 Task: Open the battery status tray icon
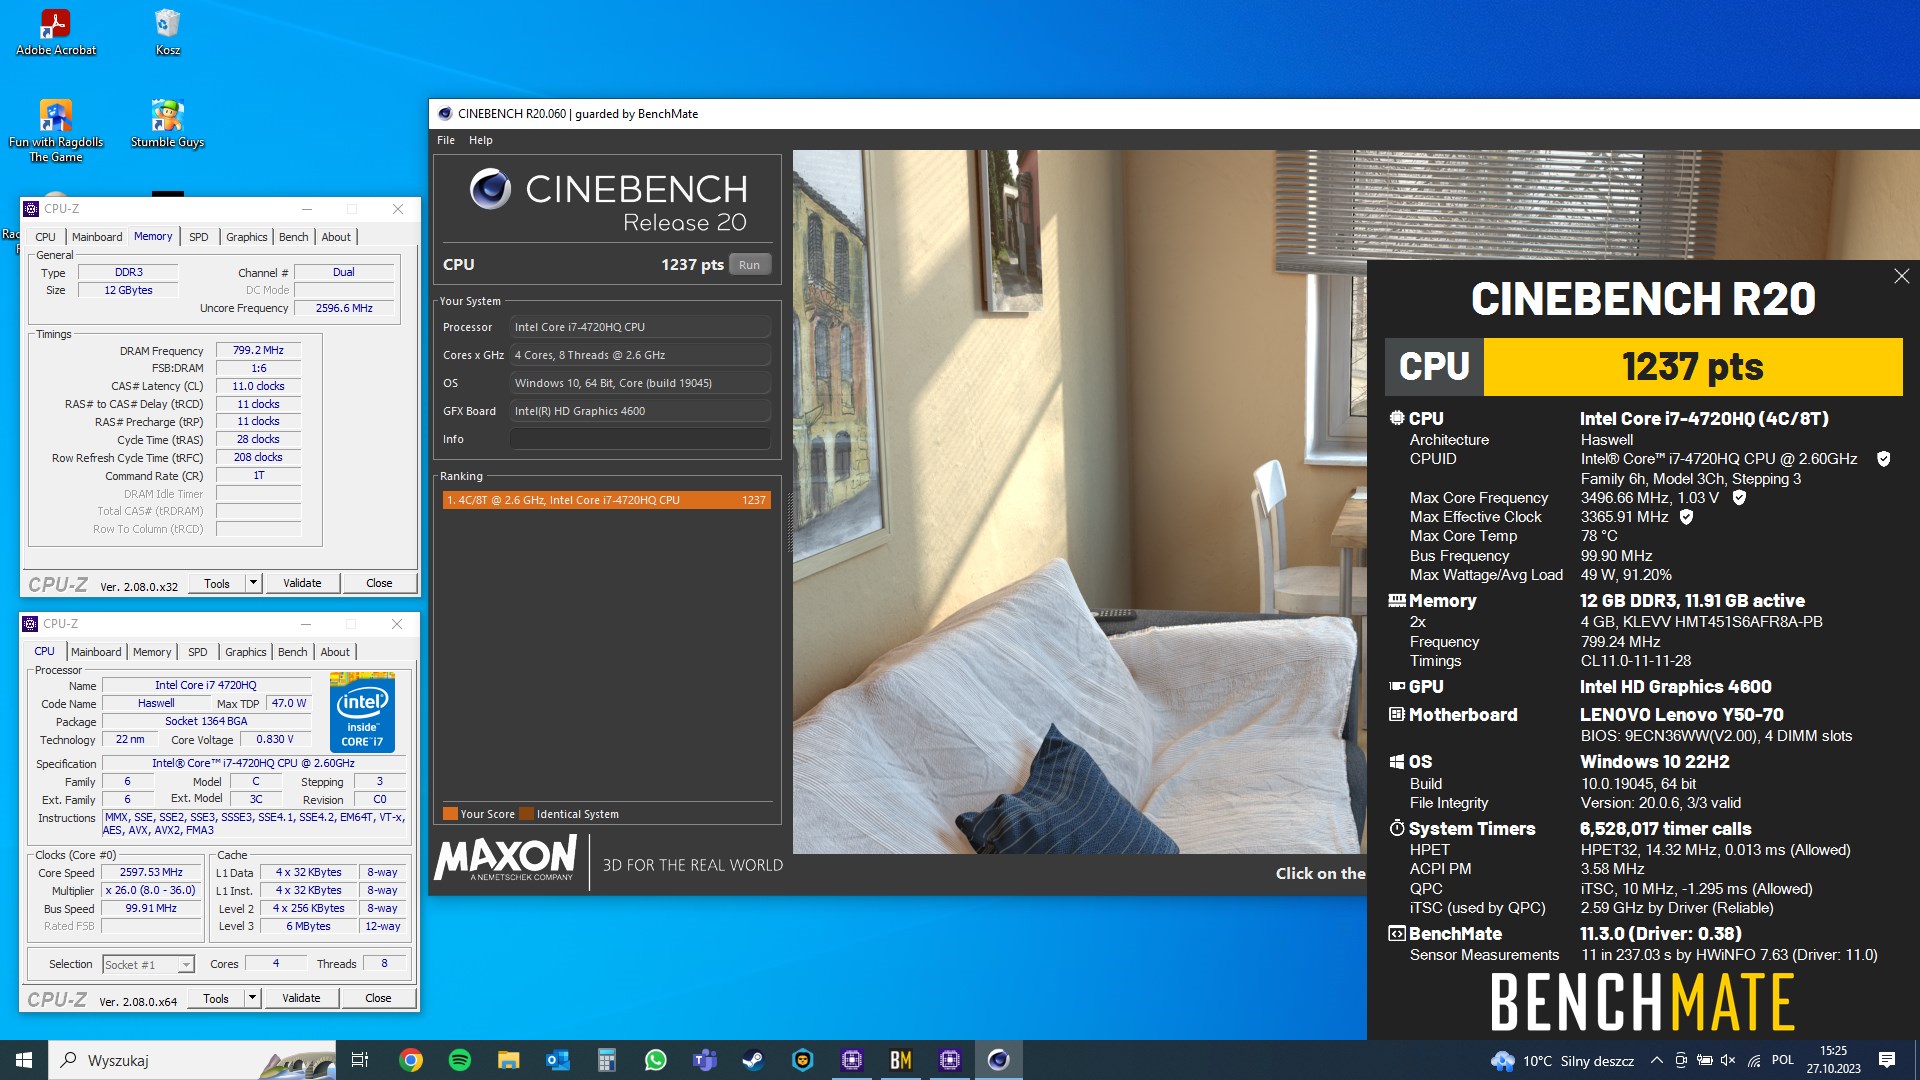point(1705,1060)
